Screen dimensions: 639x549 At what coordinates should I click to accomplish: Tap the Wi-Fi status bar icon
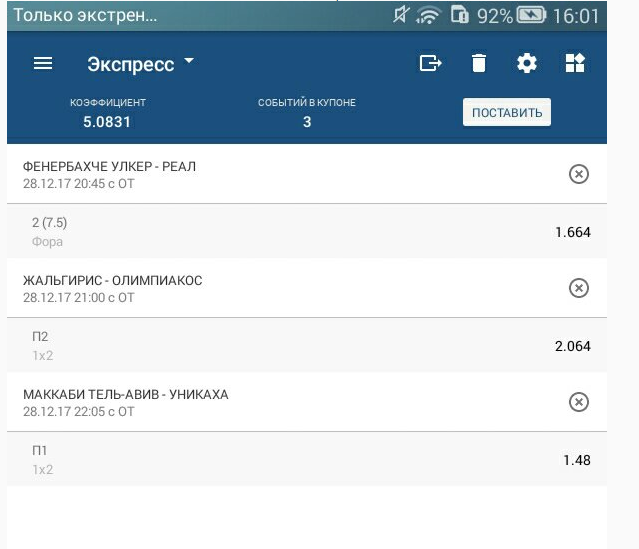tap(429, 15)
